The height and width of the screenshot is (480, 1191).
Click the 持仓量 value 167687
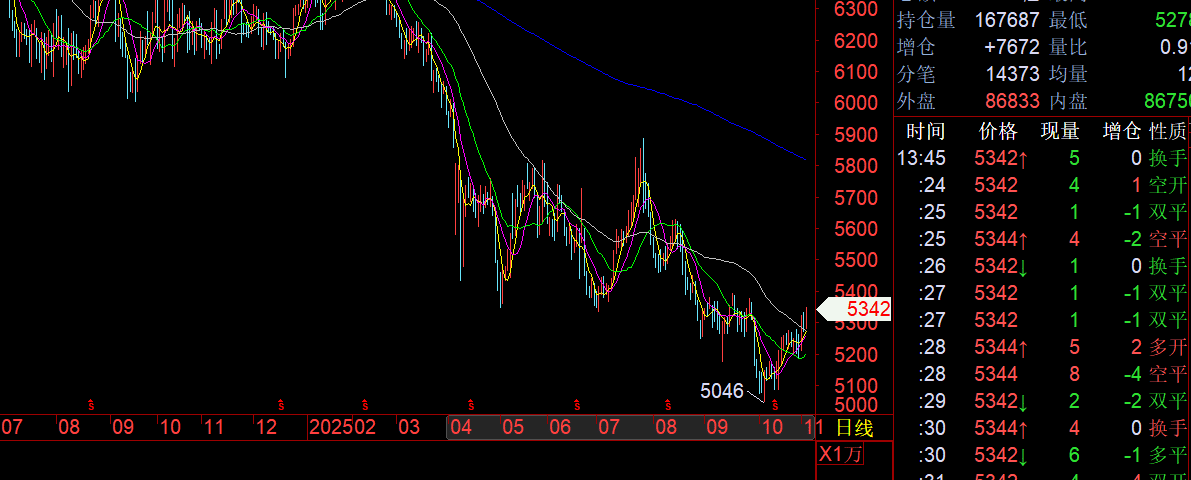pos(1002,20)
